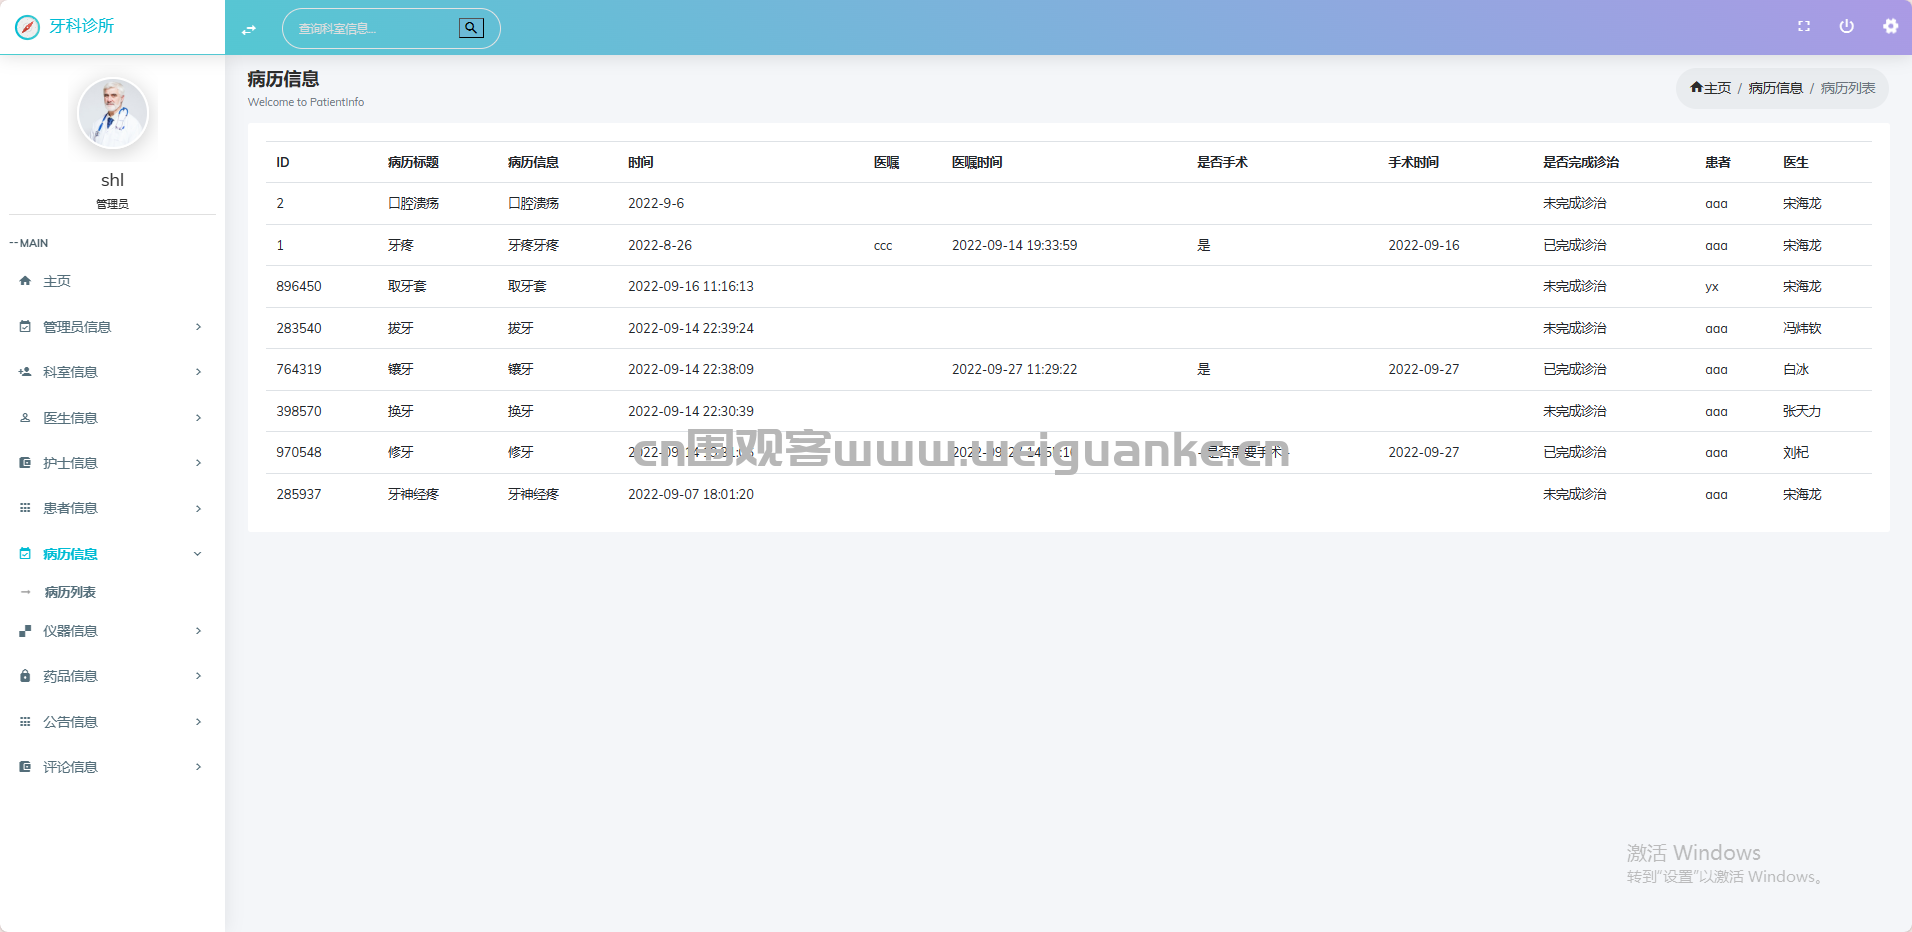Viewport: 1912px width, 932px height.
Task: Open the 护士信息 menu item
Action: [70, 463]
